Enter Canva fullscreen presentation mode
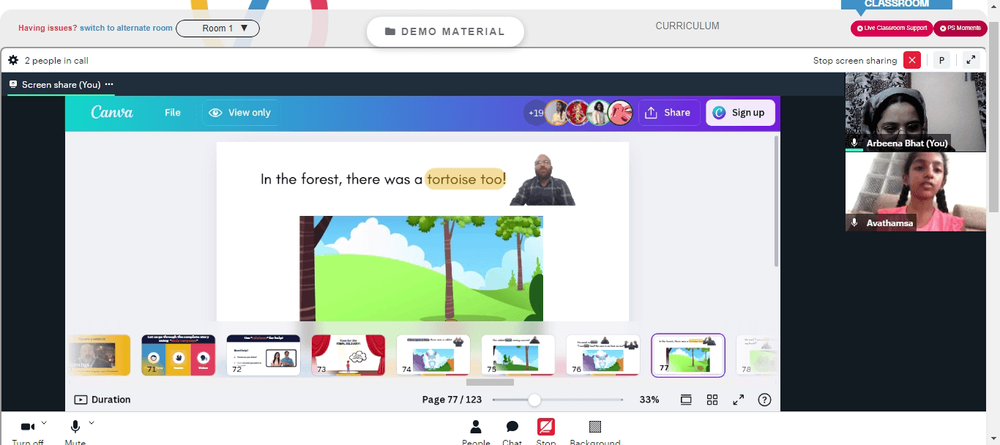The image size is (1000, 445). tap(739, 400)
